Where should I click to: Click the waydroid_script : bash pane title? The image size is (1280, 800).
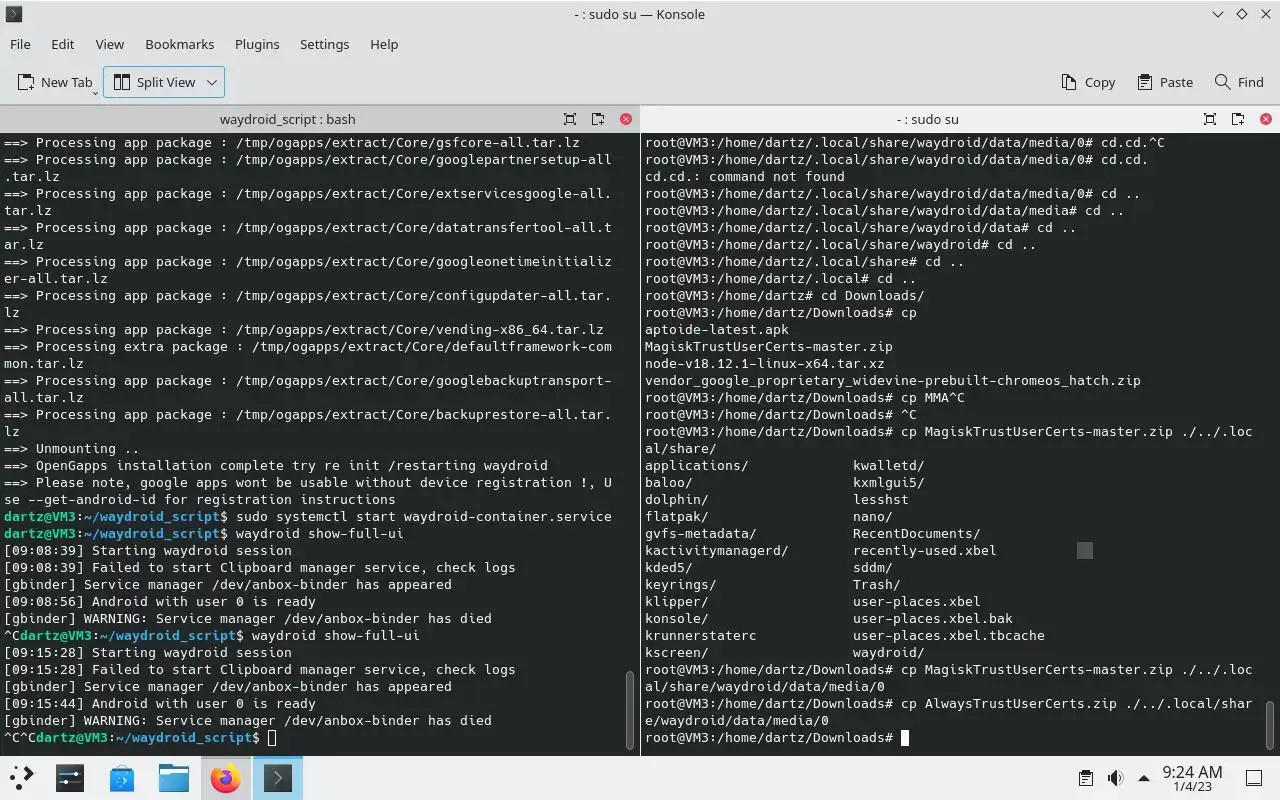click(x=287, y=119)
